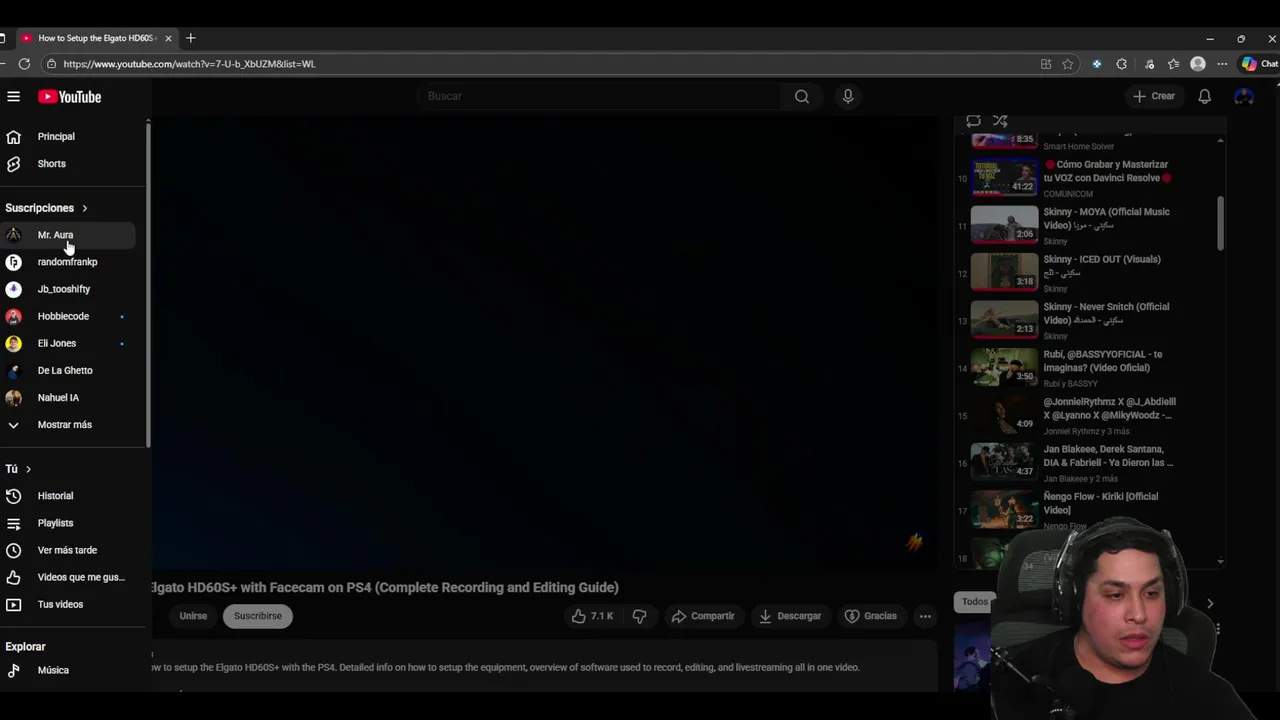Image resolution: width=1280 pixels, height=720 pixels.
Task: Click Descargar download button
Action: 790,616
